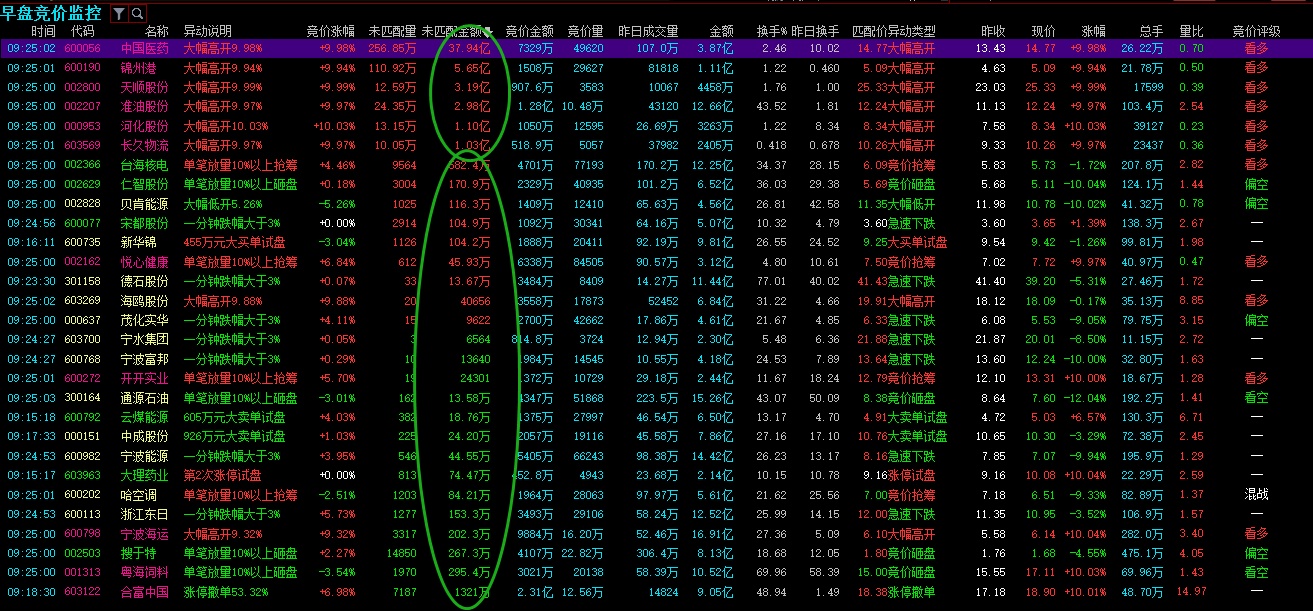Open the filter funnel icon beside 早盘竞价监控
Viewport: 1313px width, 611px height.
click(119, 14)
